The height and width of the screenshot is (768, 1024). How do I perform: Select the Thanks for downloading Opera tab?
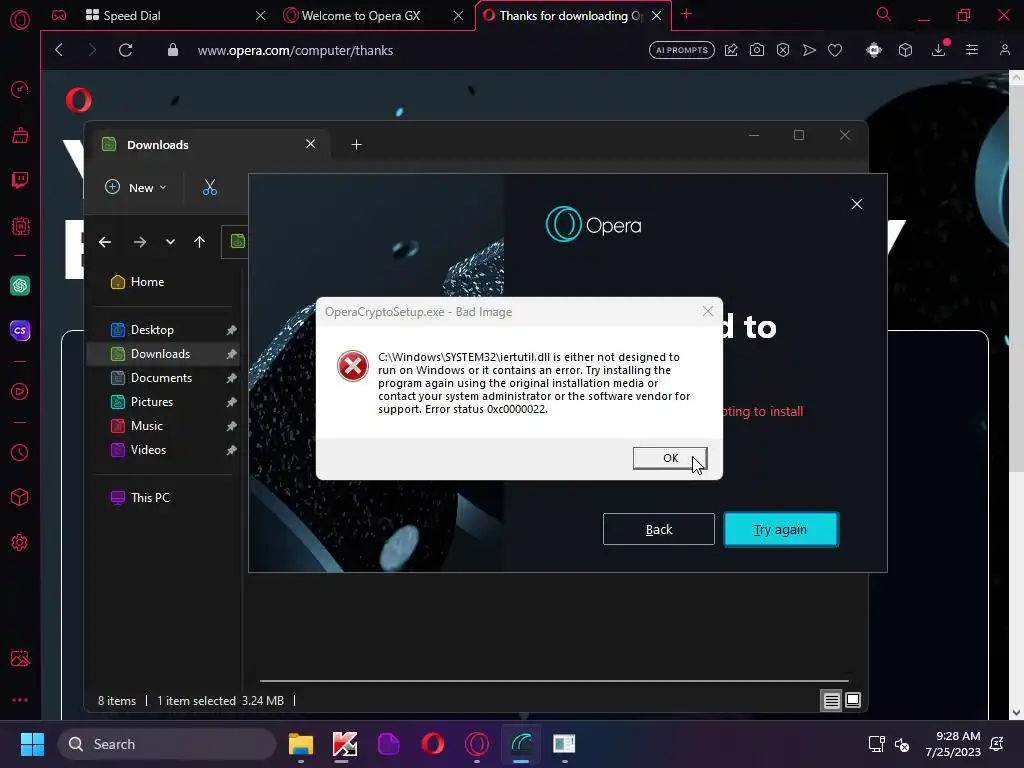(x=569, y=16)
